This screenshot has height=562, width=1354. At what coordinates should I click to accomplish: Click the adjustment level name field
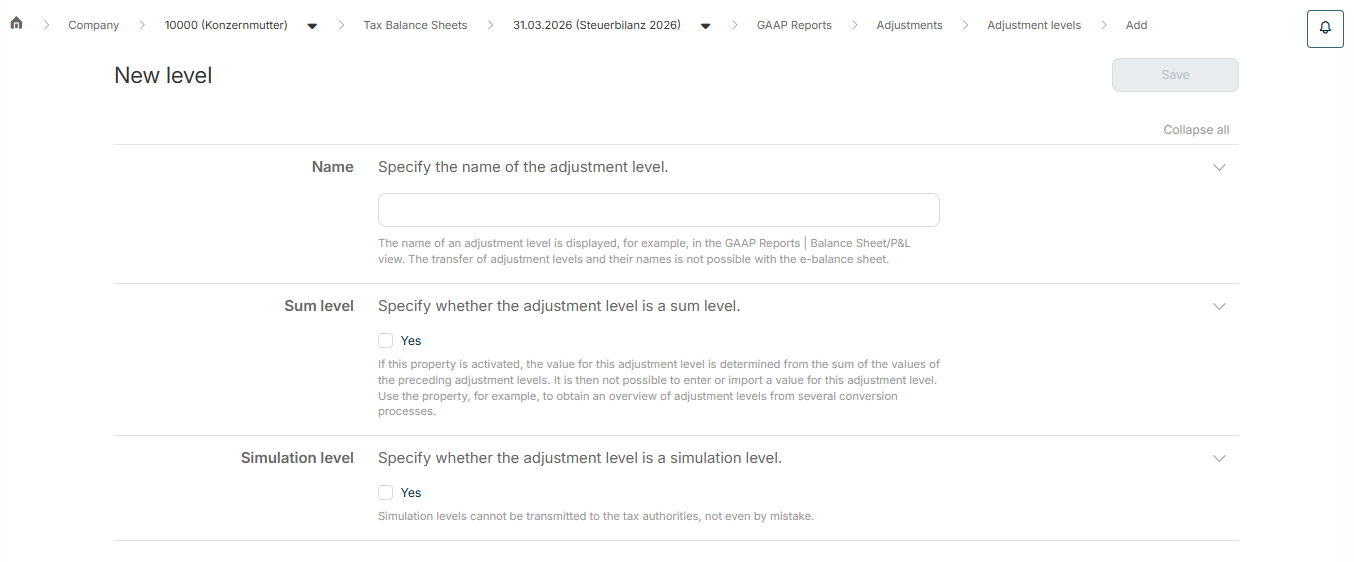point(659,210)
